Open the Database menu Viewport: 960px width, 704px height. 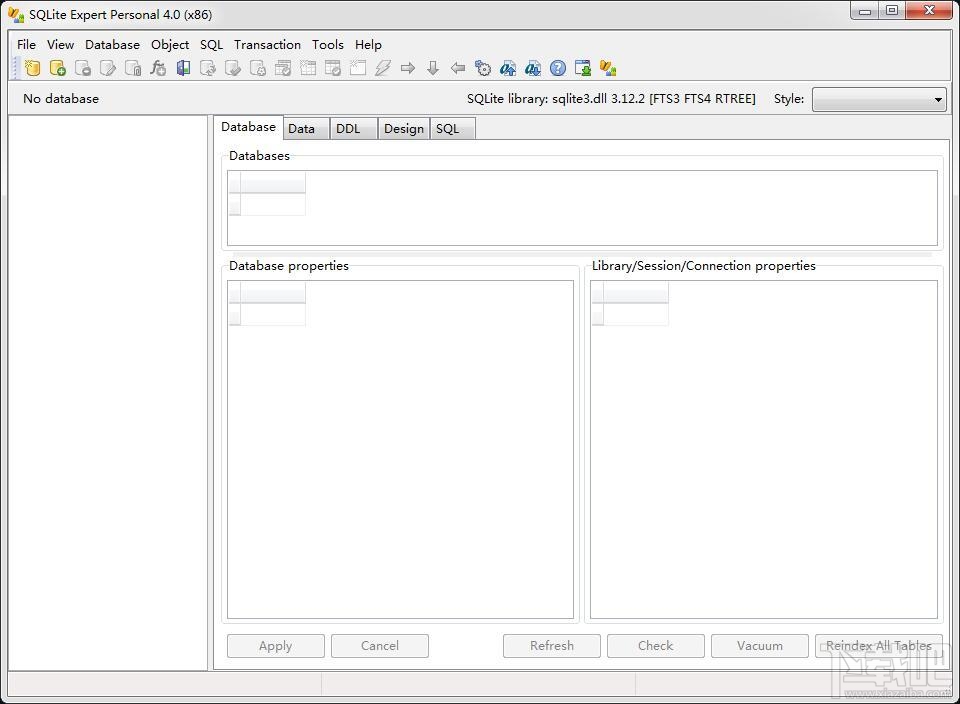113,45
